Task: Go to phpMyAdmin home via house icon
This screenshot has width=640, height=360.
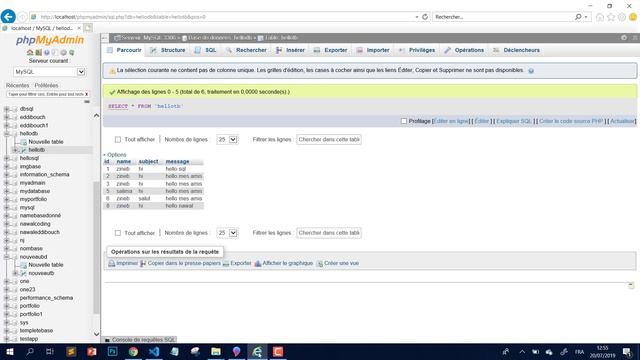Action: [30, 53]
